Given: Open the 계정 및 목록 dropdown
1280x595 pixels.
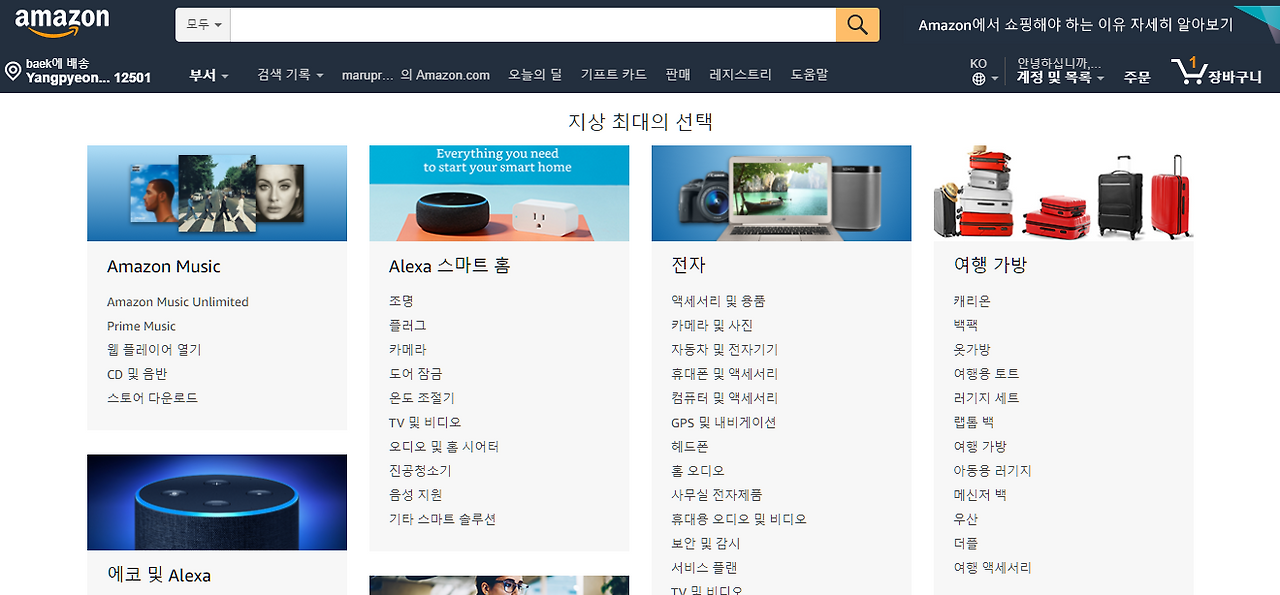Looking at the screenshot, I should pos(1060,77).
